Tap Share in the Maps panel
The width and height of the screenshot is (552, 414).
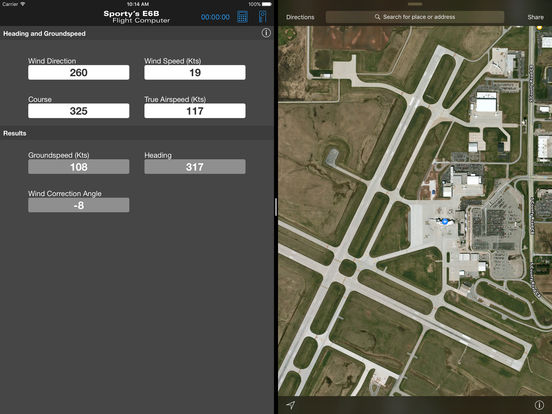535,17
